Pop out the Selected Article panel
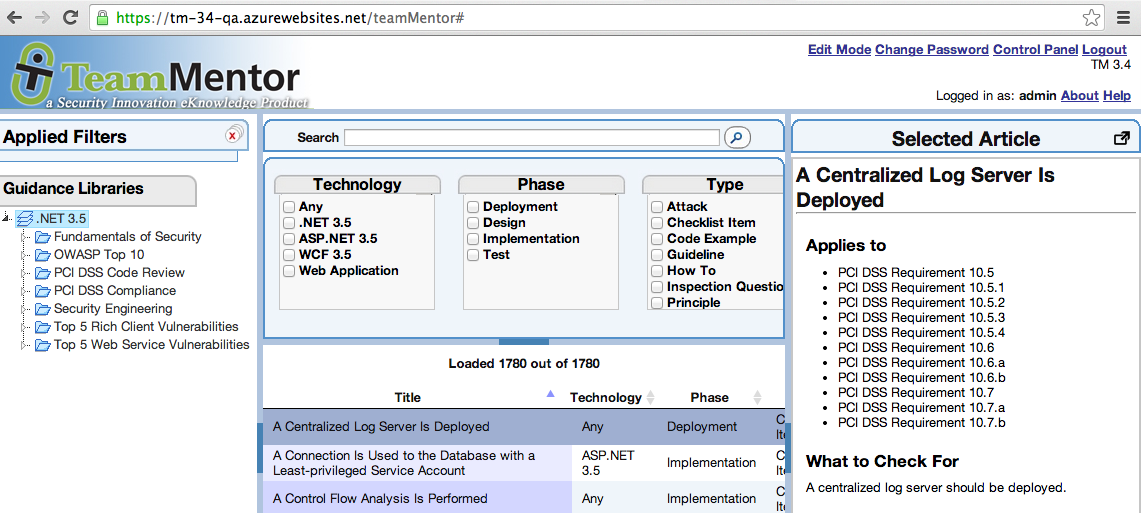Image resolution: width=1141 pixels, height=513 pixels. pos(1121,139)
